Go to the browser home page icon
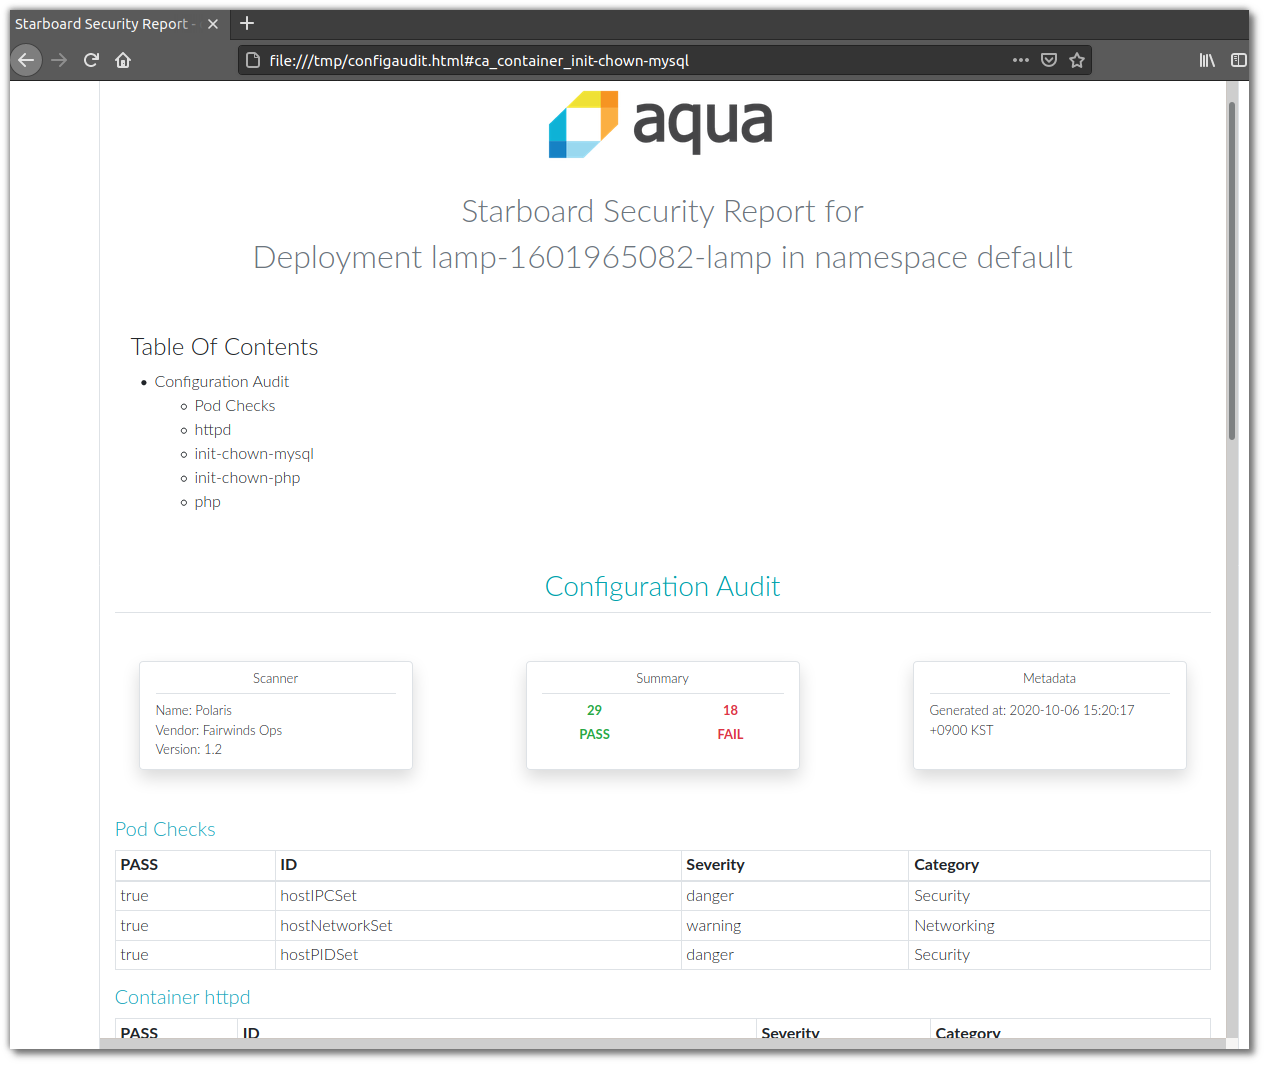Screen dimensions: 1265x1065 [x=123, y=60]
